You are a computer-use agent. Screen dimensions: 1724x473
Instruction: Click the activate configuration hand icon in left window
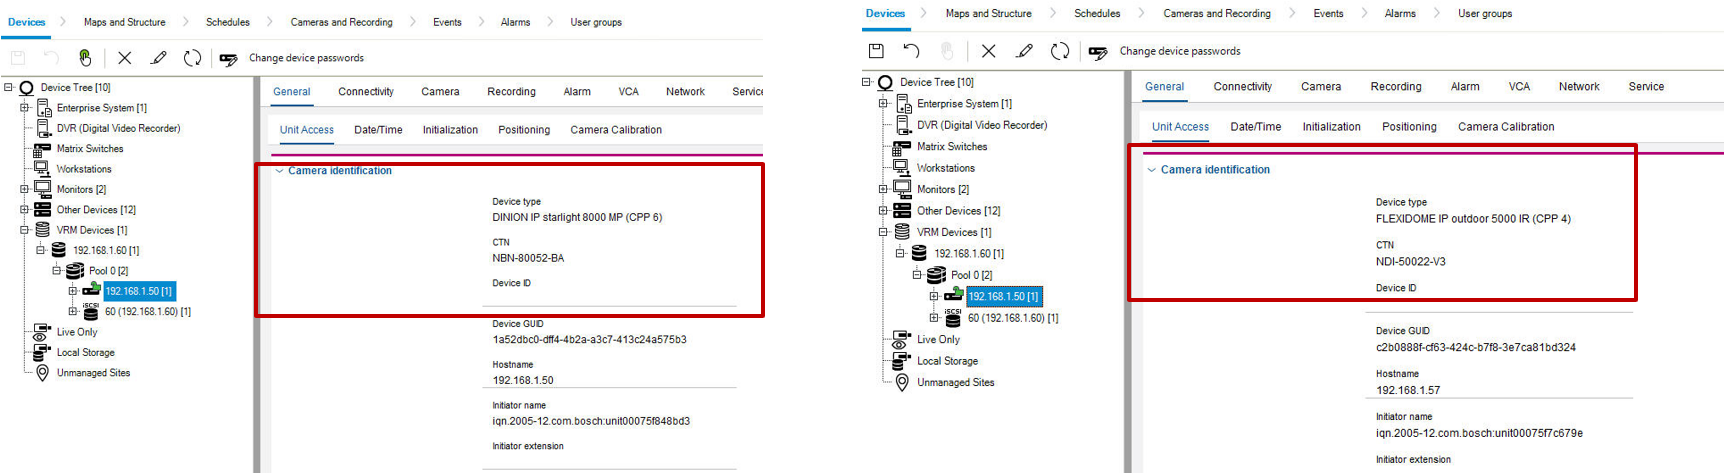click(85, 58)
